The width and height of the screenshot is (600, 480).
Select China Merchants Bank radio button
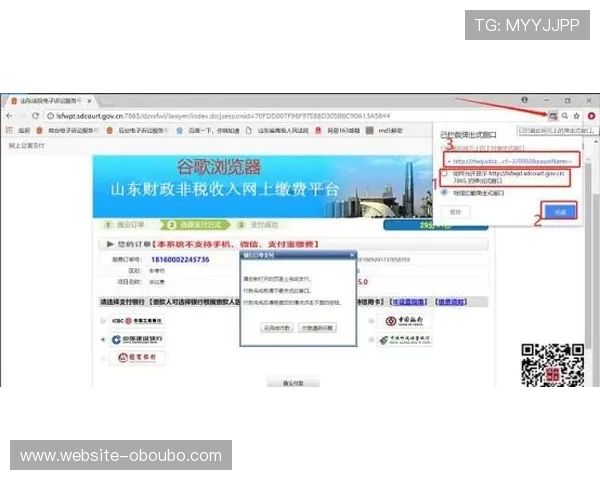pyautogui.click(x=103, y=358)
